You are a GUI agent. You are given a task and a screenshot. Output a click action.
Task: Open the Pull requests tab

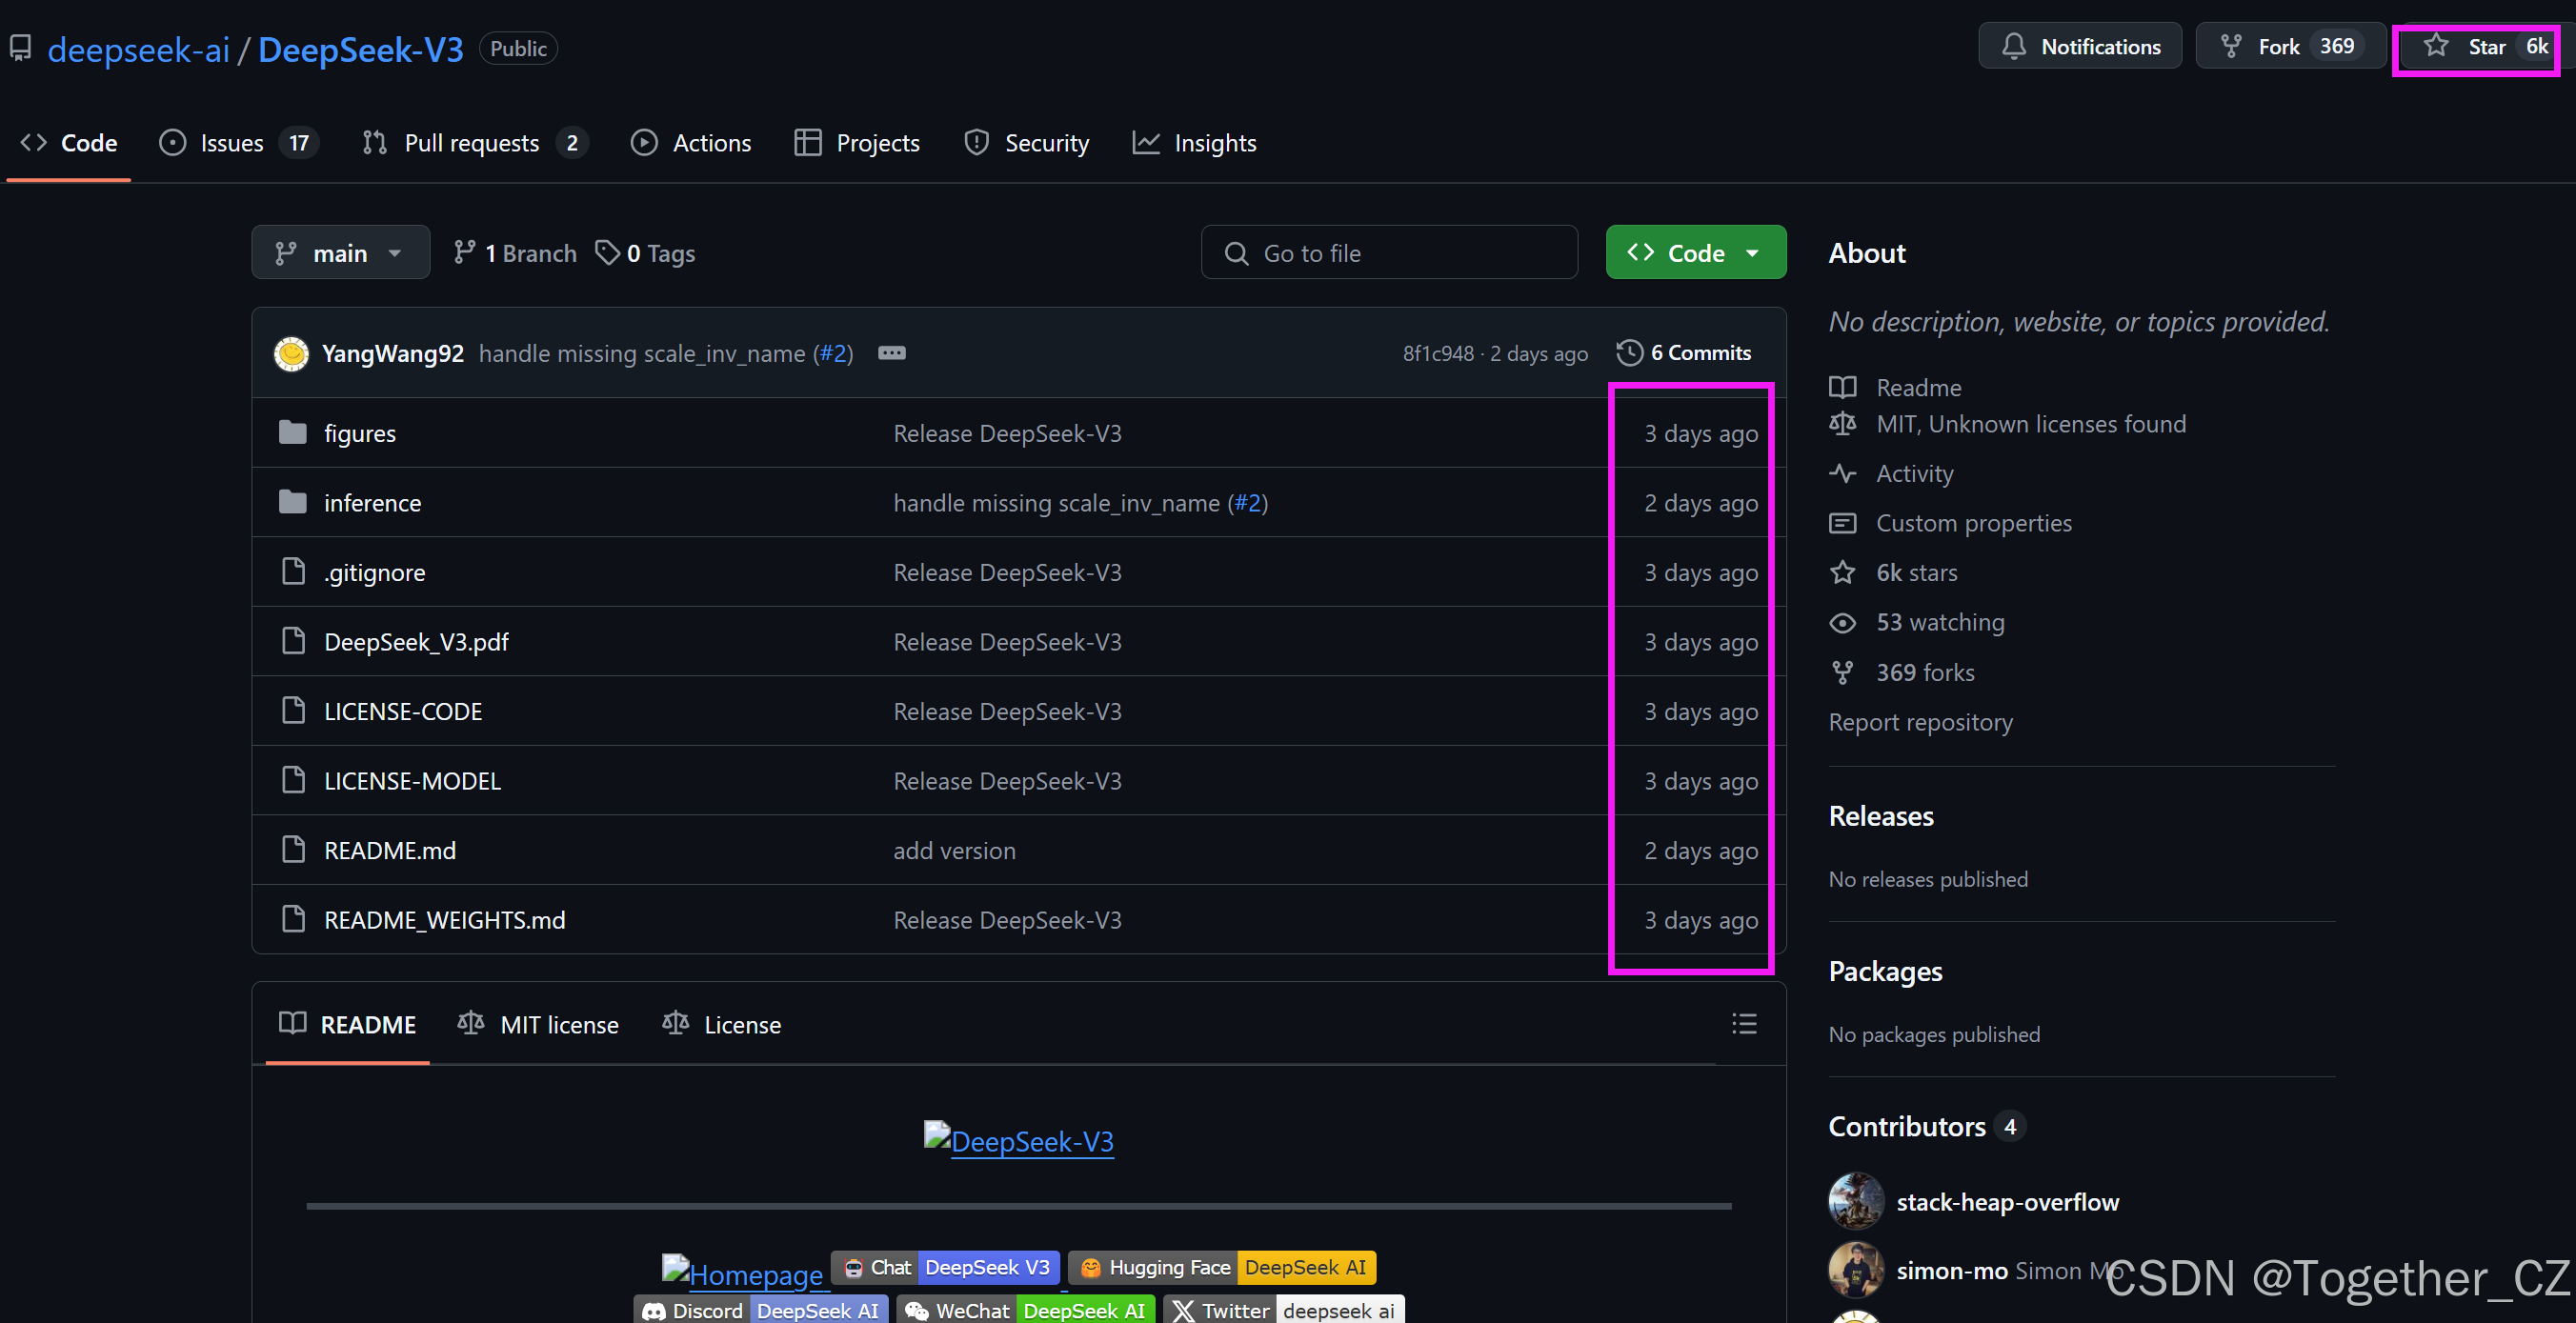click(x=471, y=143)
